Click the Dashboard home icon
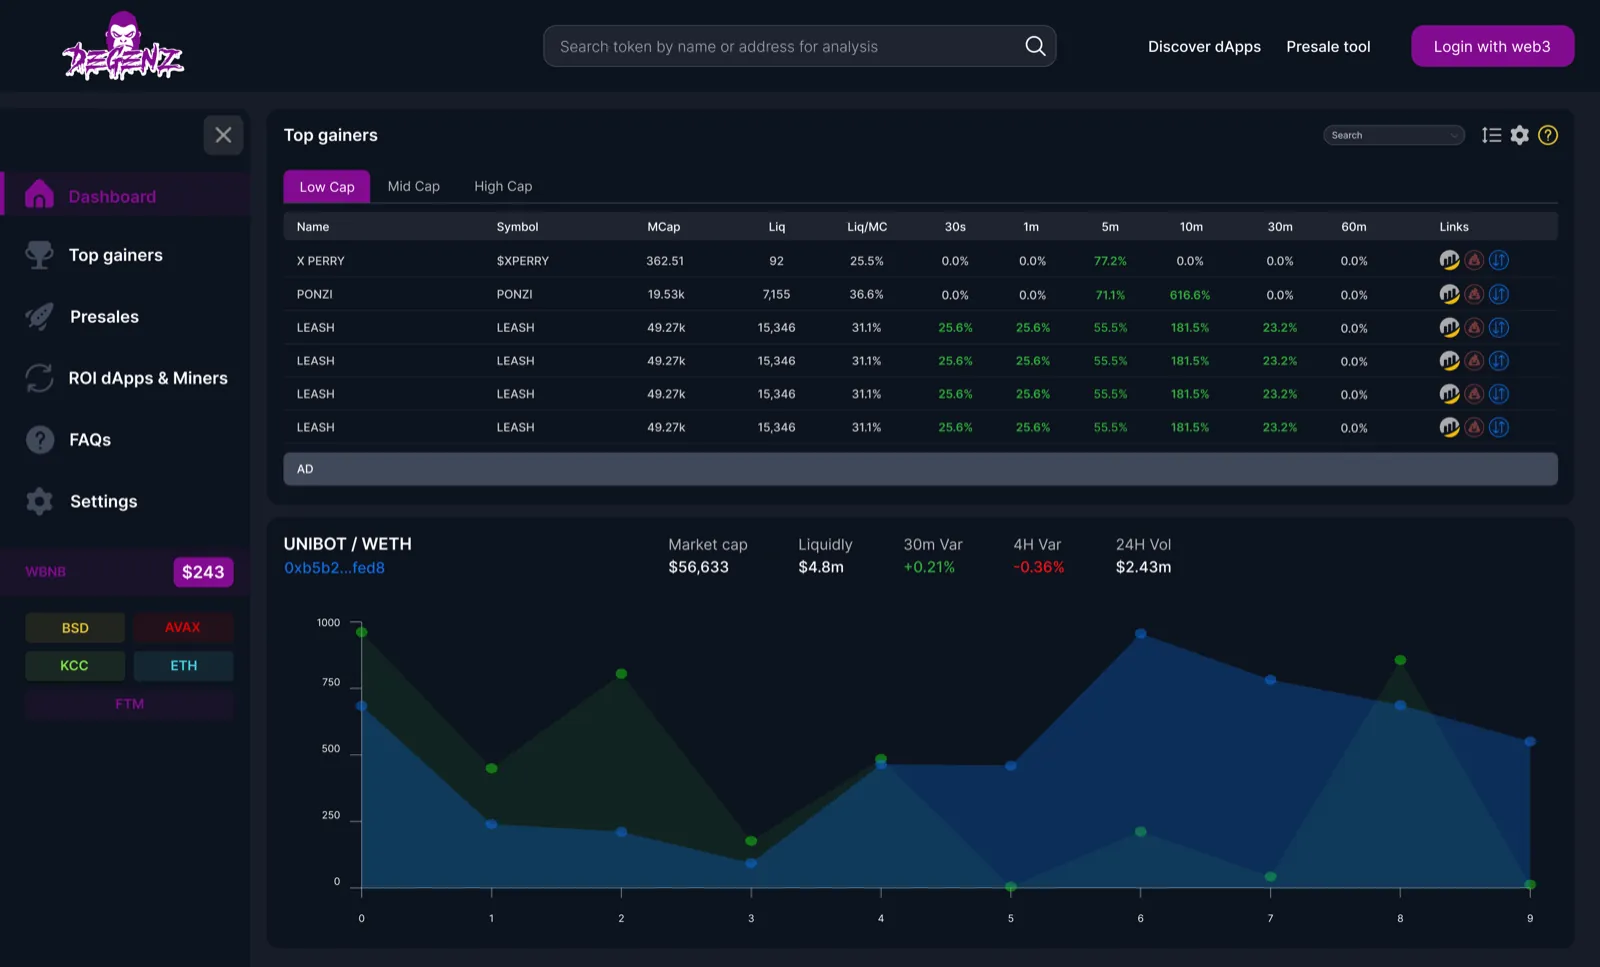The height and width of the screenshot is (967, 1600). (39, 195)
